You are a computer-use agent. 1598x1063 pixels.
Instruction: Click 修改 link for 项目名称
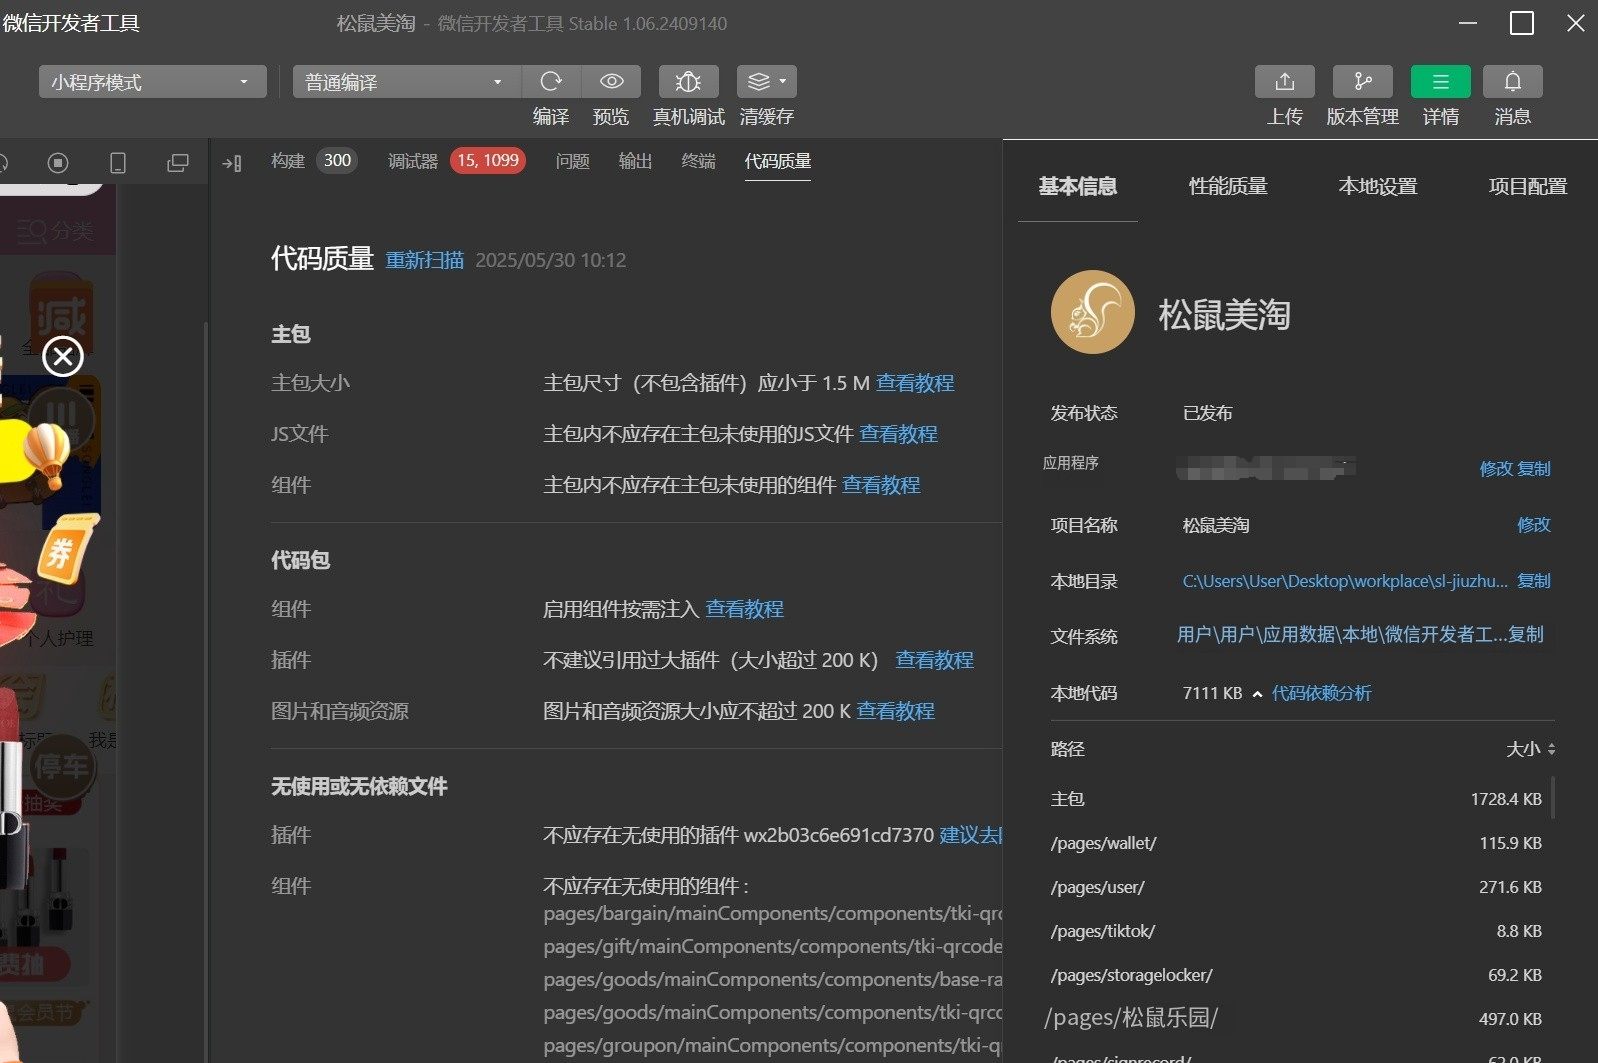[1534, 525]
